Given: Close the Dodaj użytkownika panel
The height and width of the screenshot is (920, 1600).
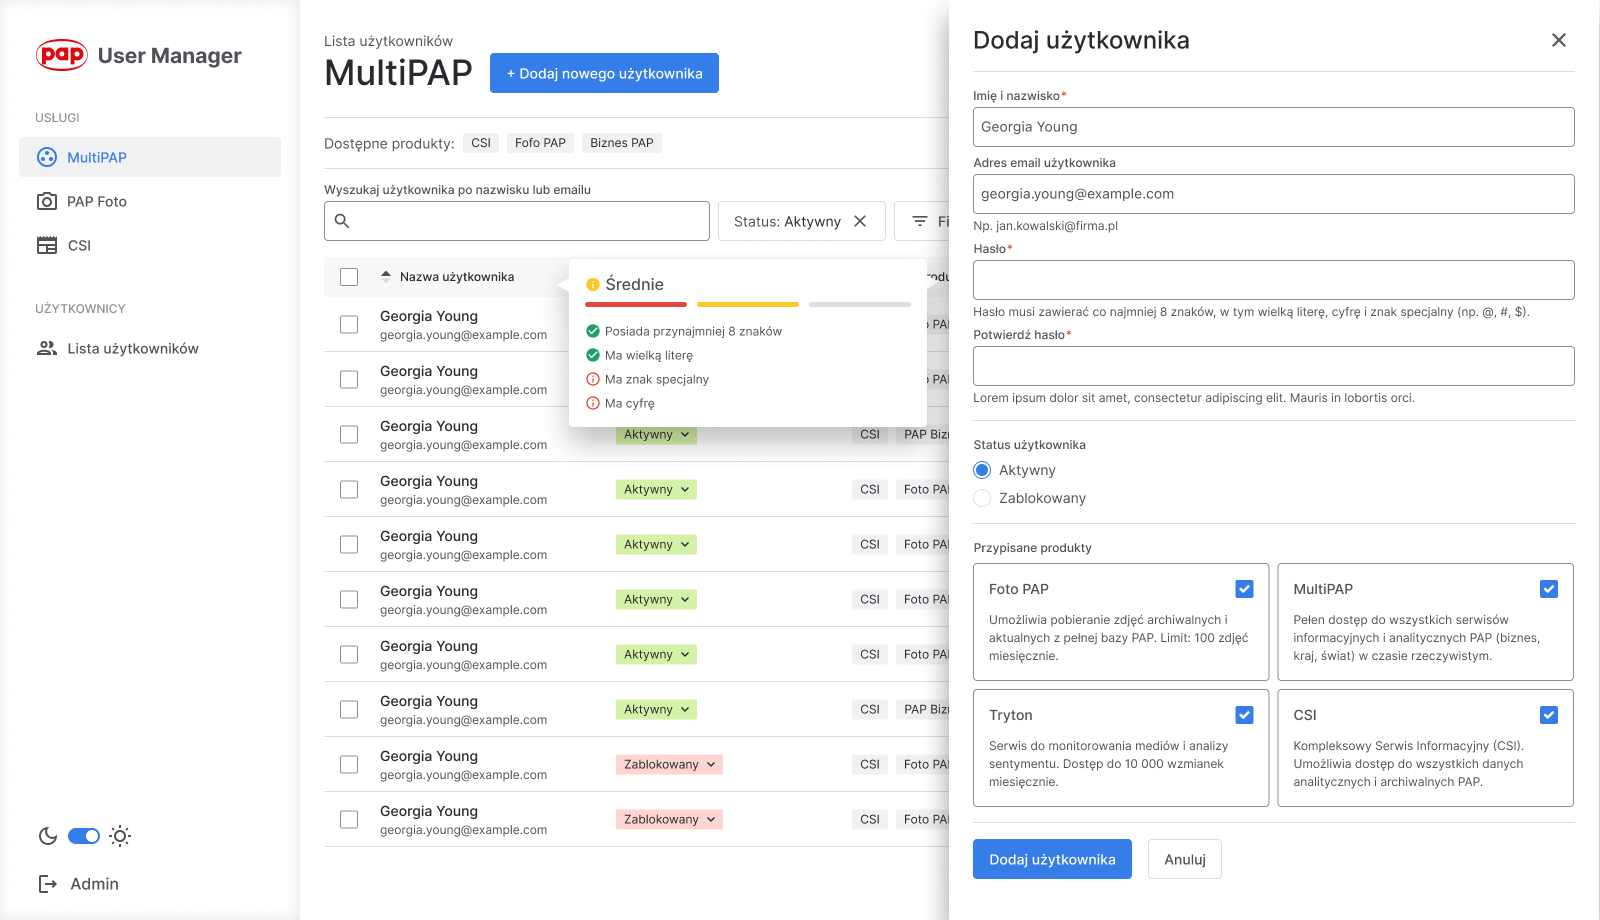Looking at the screenshot, I should click(x=1559, y=40).
